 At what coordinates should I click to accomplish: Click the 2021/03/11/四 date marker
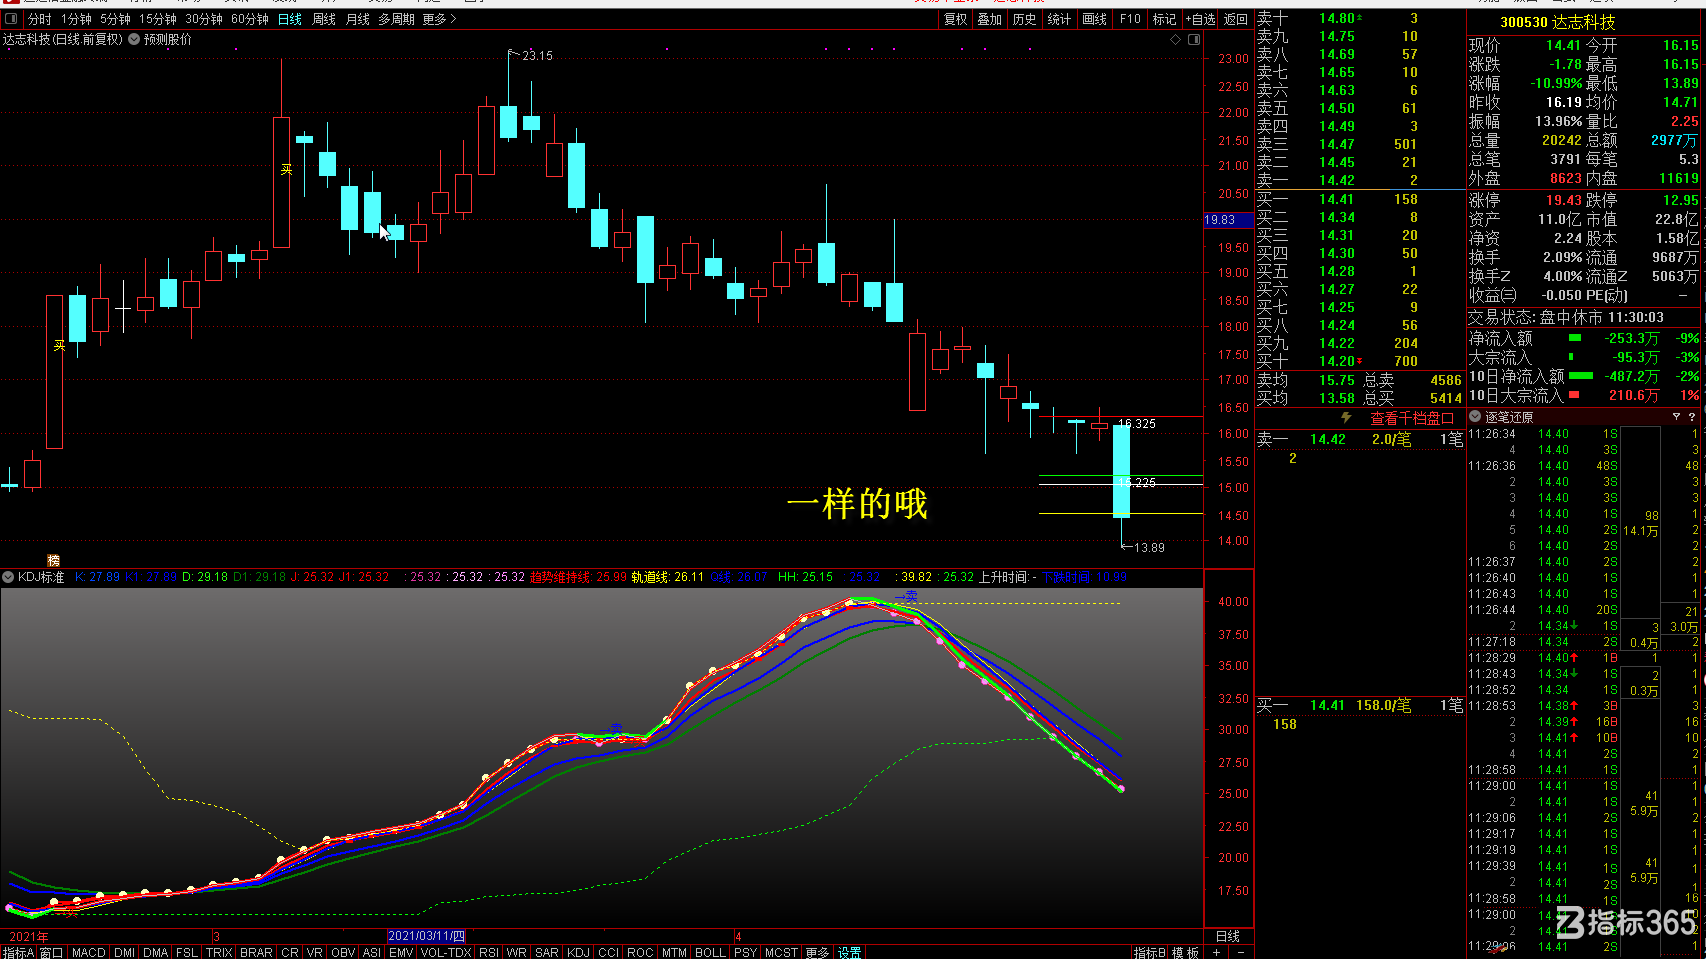pyautogui.click(x=426, y=936)
